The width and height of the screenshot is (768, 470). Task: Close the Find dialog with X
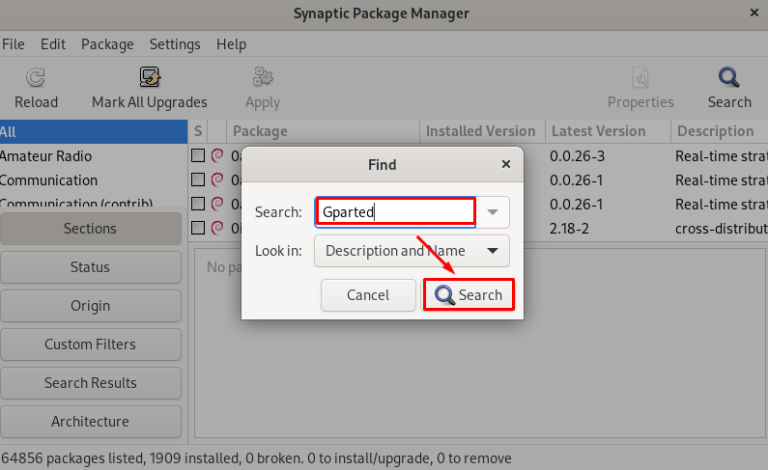tap(506, 164)
